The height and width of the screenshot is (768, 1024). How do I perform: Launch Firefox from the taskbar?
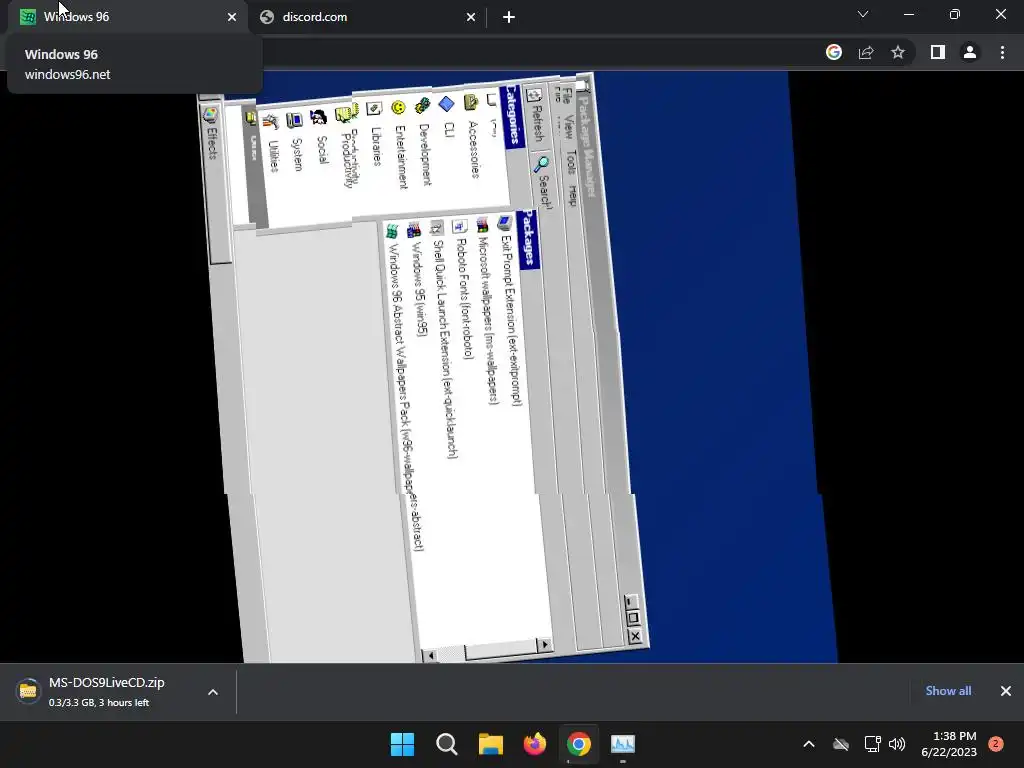[x=535, y=744]
